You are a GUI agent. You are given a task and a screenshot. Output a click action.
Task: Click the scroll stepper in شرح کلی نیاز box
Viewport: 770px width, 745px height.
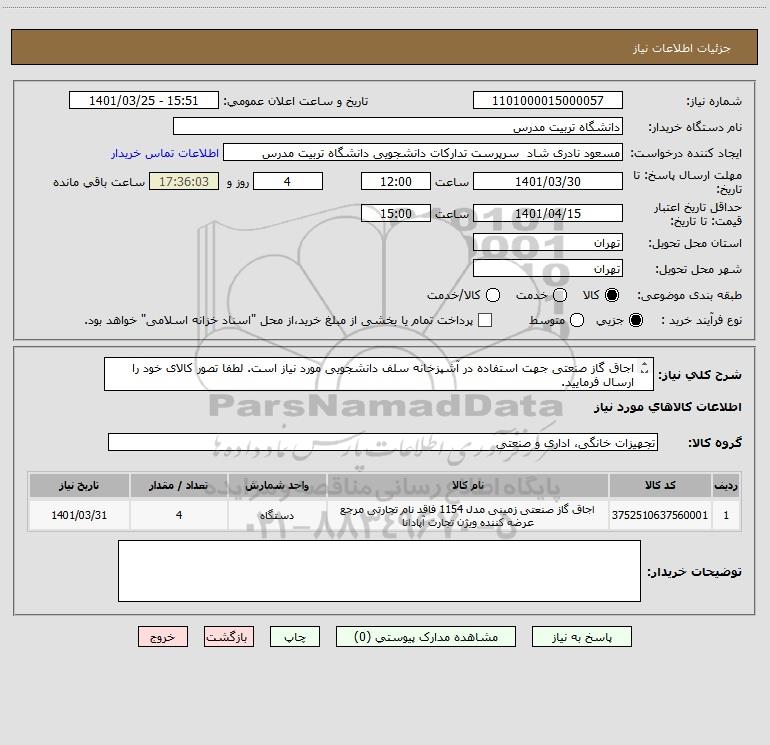pyautogui.click(x=645, y=368)
